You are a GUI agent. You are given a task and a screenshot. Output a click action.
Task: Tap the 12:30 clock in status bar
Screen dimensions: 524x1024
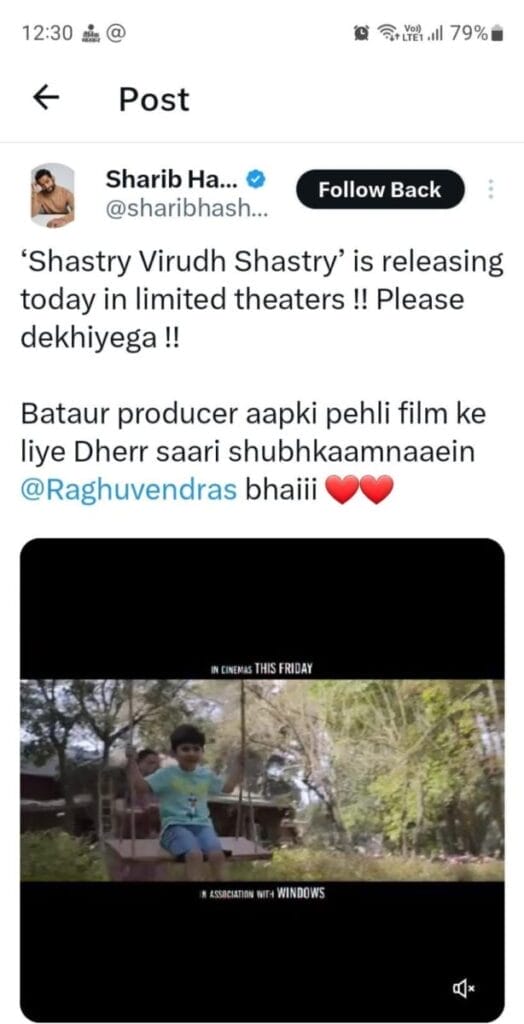click(47, 33)
